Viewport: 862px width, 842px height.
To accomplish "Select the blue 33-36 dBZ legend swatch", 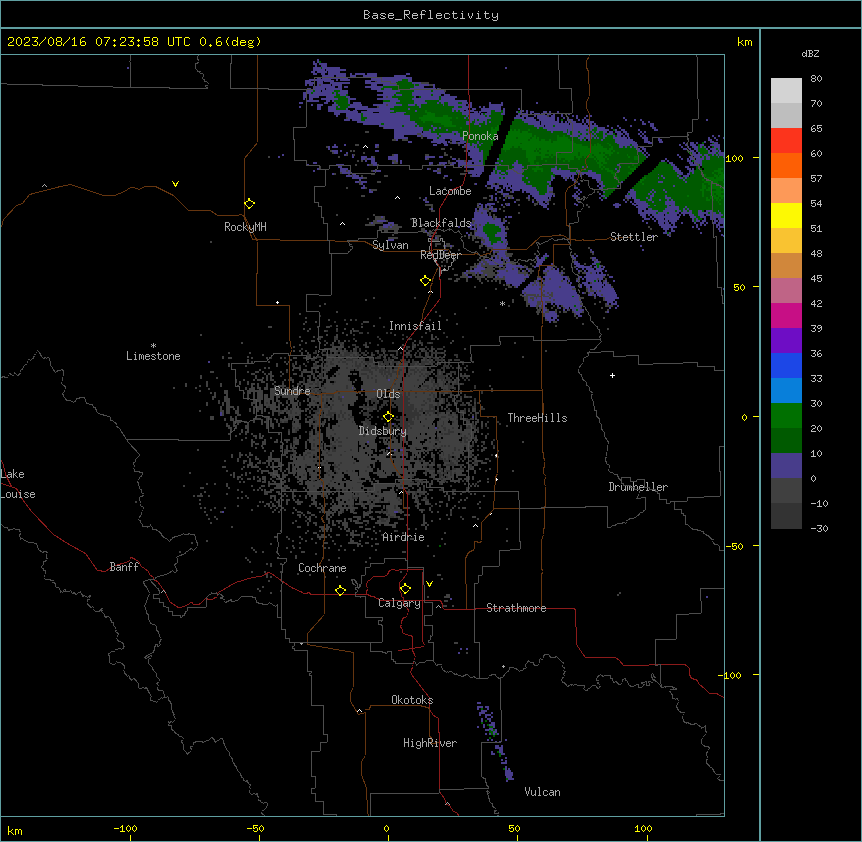I will 786,365.
